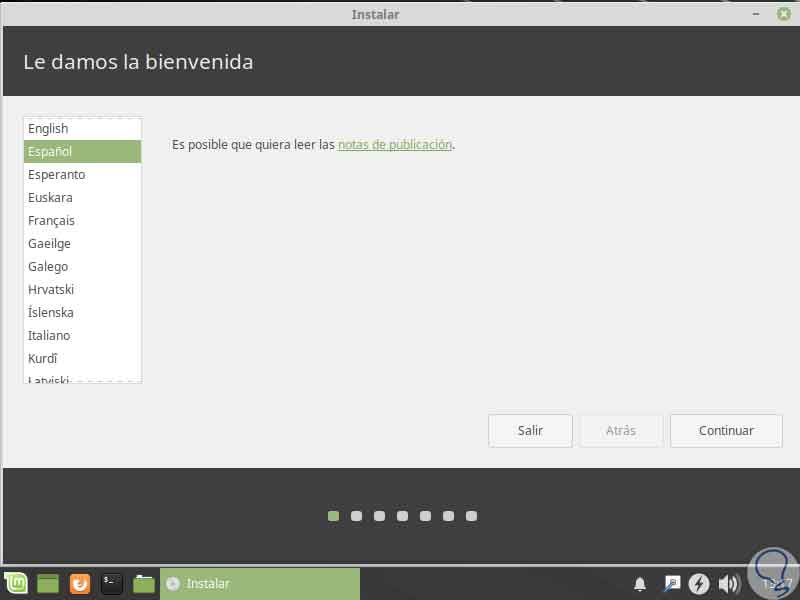Click the show desktop icon
Viewport: 800px width, 600px height.
[x=47, y=583]
